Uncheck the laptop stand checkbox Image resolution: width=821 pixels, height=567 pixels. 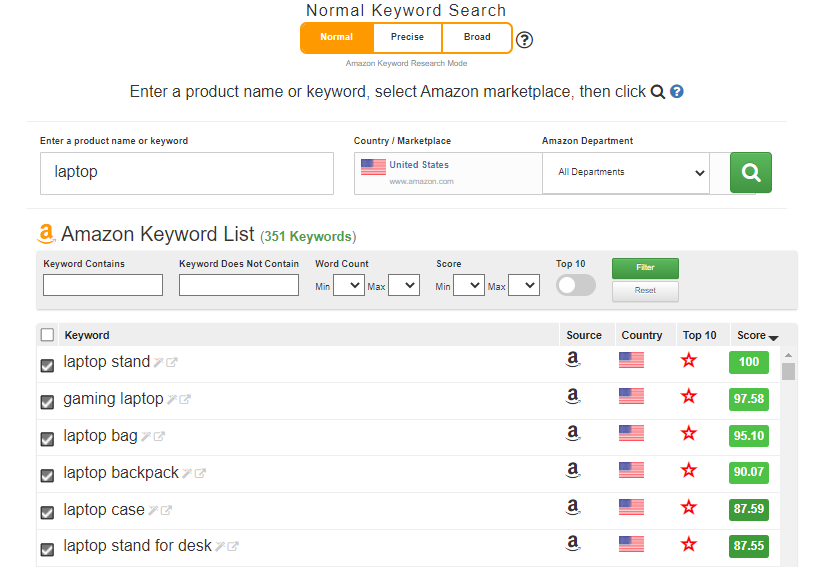click(47, 365)
